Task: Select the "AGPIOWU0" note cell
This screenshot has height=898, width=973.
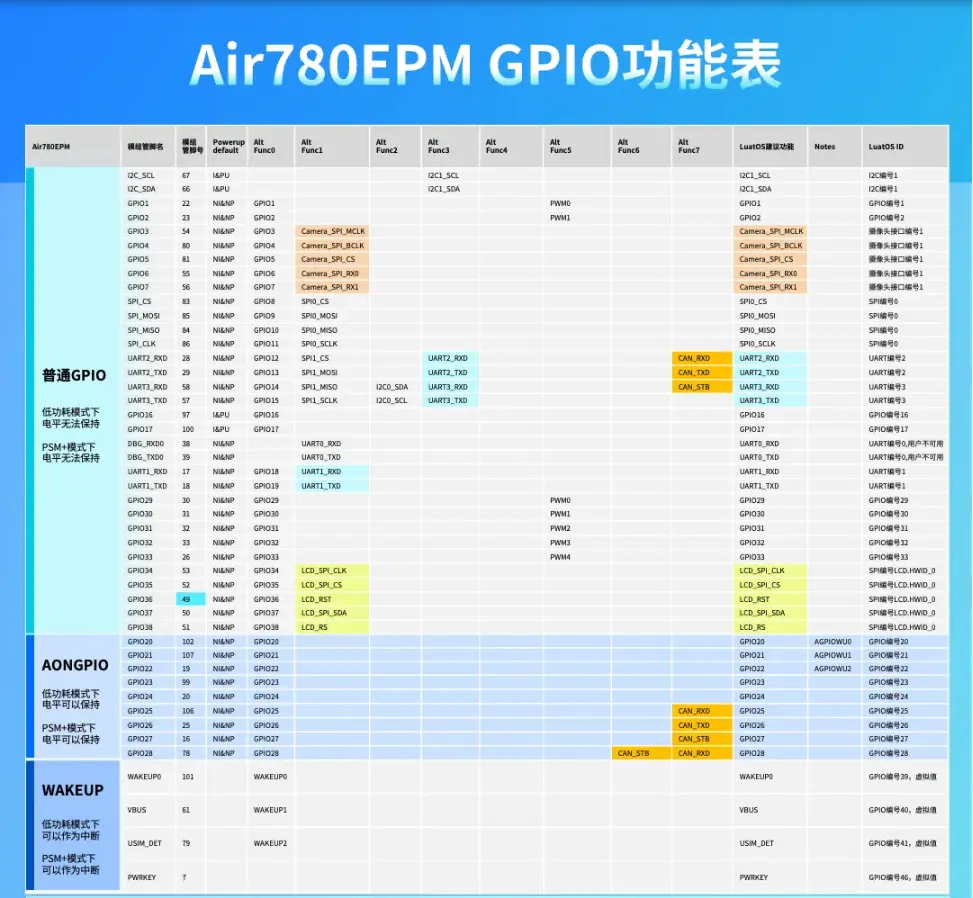Action: click(x=832, y=642)
